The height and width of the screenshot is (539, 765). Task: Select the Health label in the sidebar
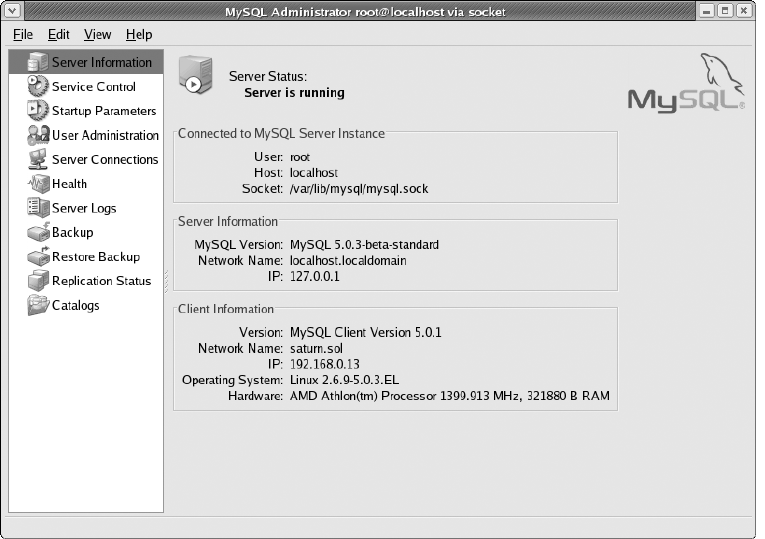[69, 184]
